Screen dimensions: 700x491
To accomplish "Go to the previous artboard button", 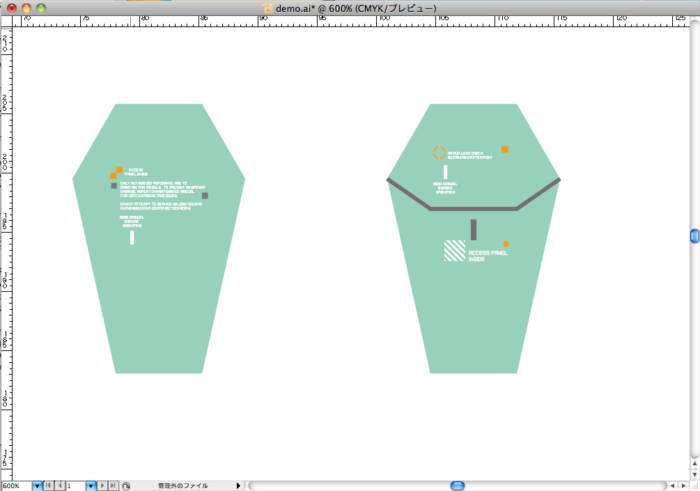I will point(59,485).
